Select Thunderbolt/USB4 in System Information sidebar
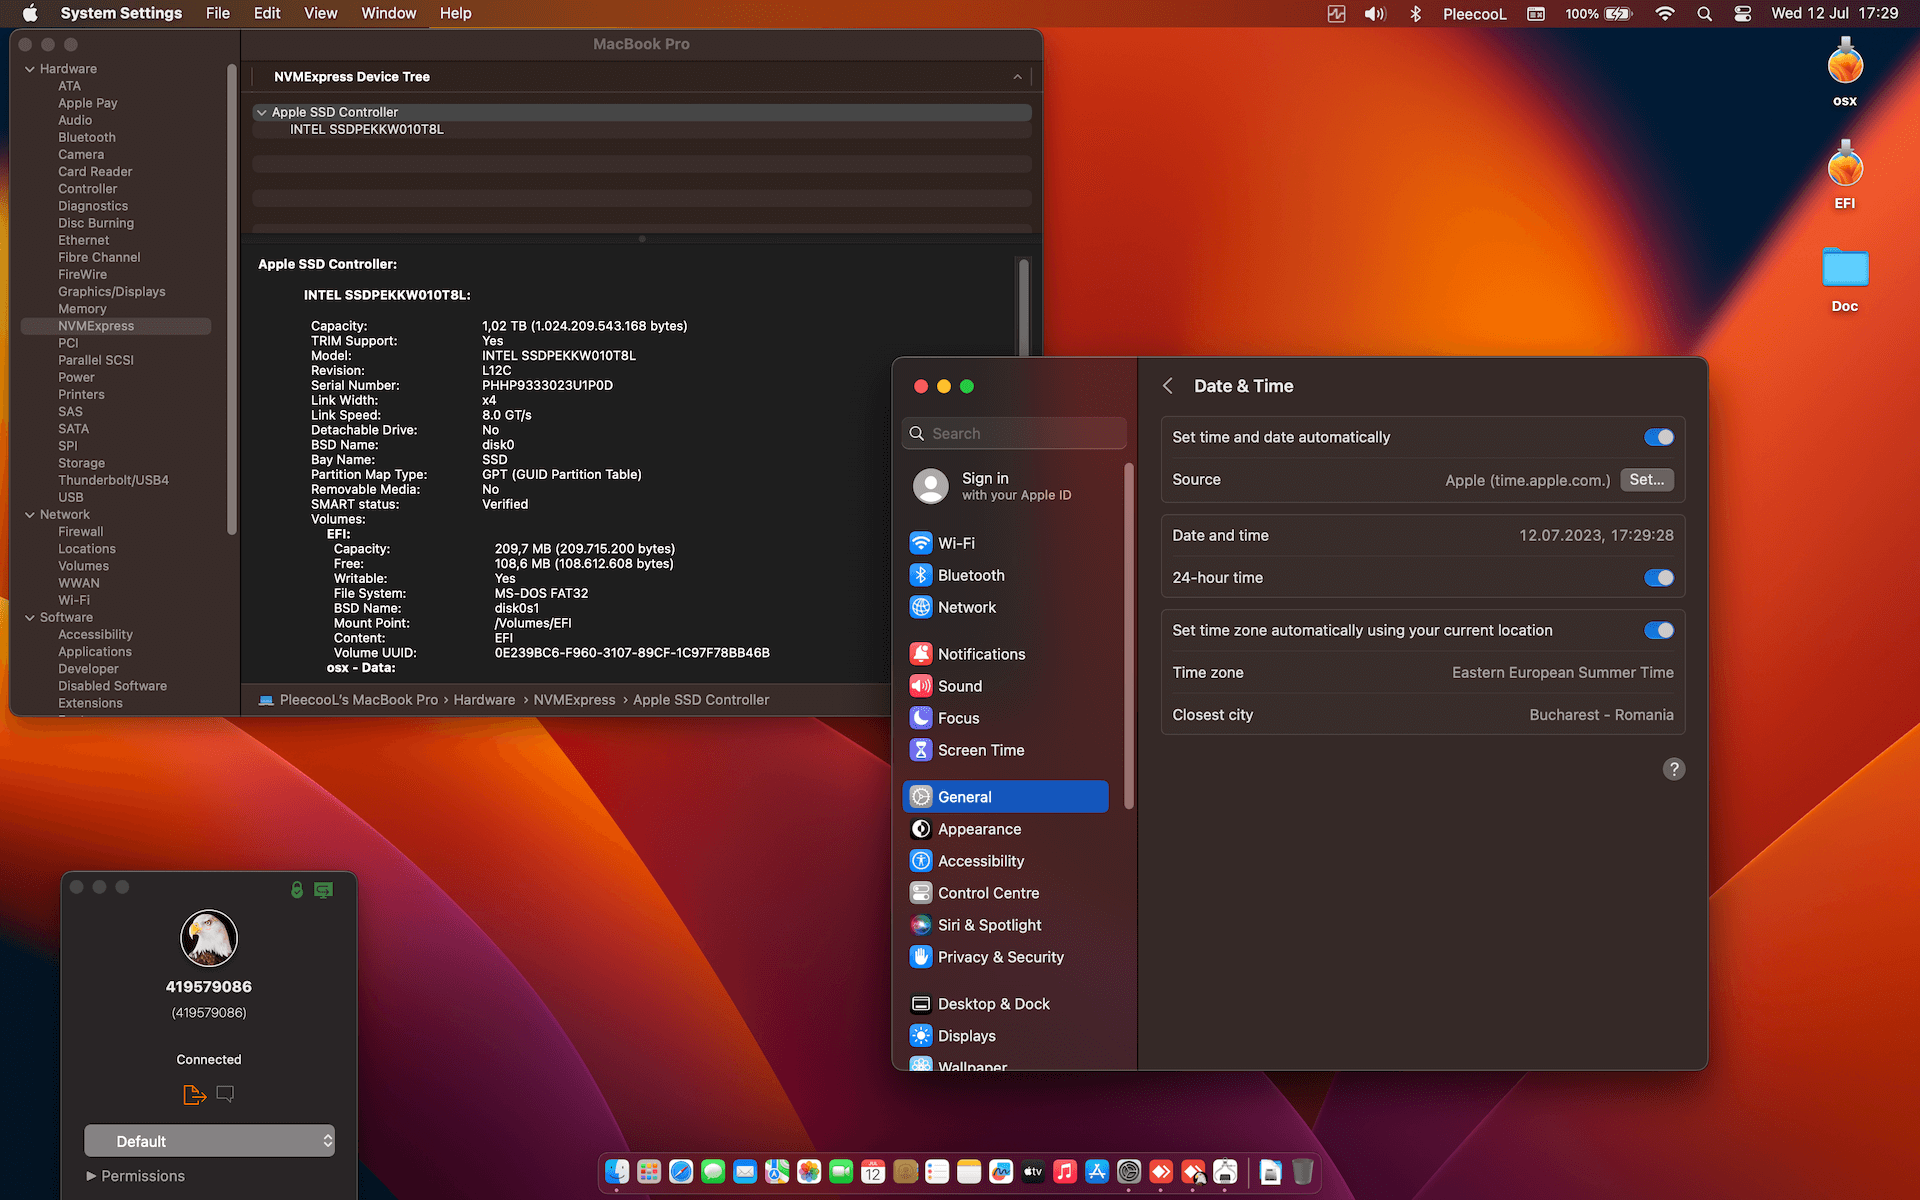 tap(113, 480)
